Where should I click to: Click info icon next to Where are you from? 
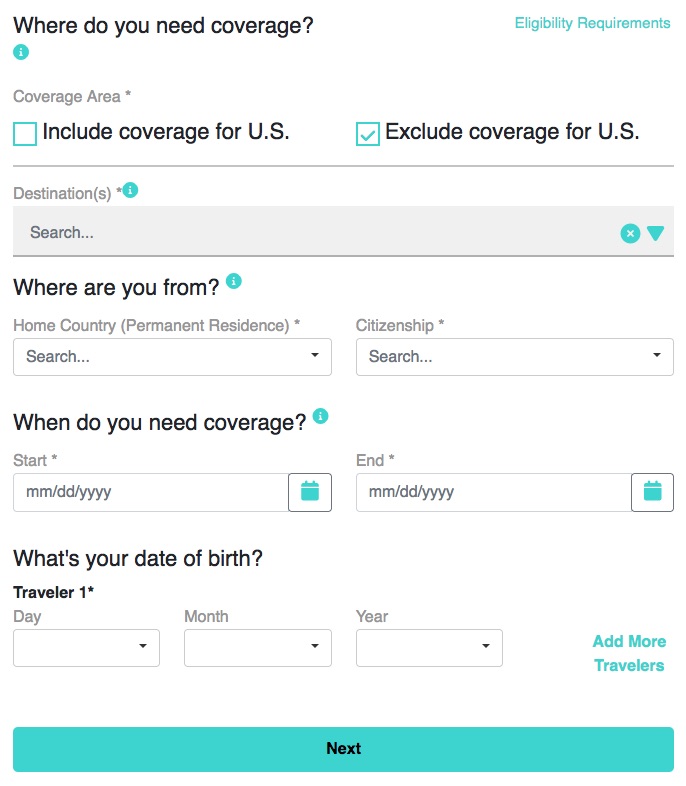click(x=234, y=281)
